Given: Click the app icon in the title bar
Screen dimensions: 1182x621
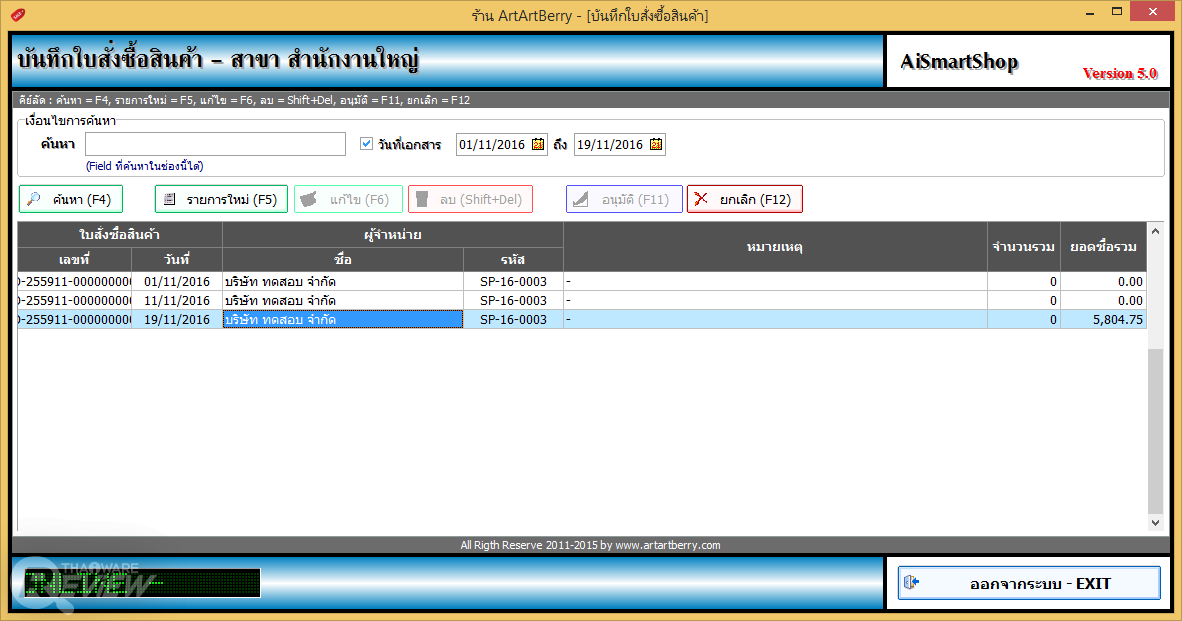Looking at the screenshot, I should pyautogui.click(x=18, y=14).
